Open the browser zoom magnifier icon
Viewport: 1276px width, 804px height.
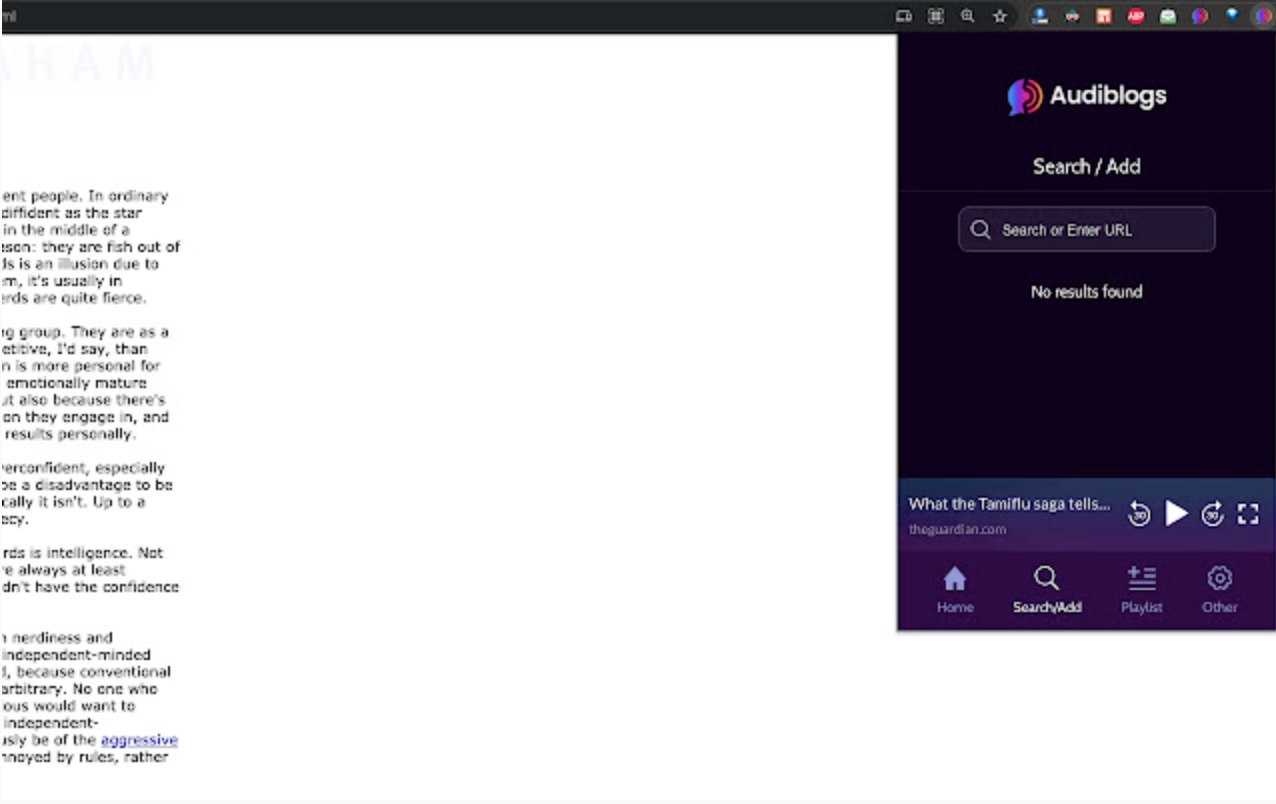[967, 16]
